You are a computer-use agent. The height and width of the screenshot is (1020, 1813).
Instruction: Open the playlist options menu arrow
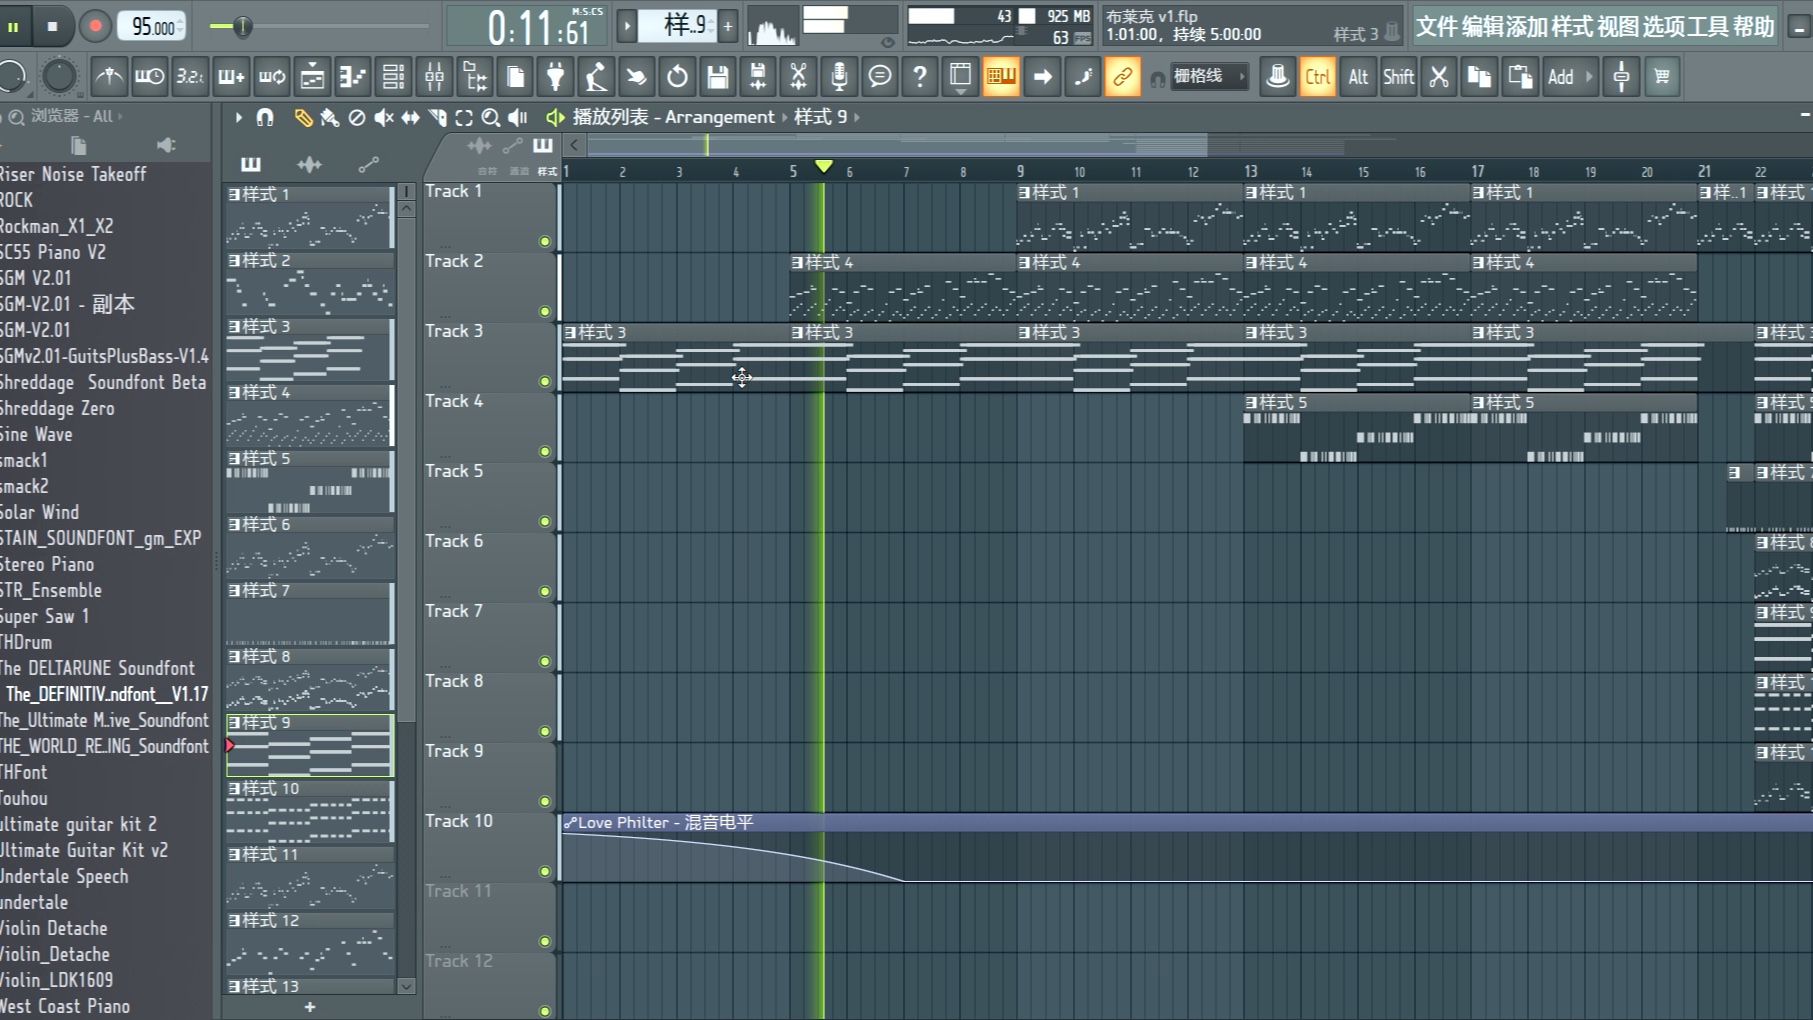tap(238, 118)
